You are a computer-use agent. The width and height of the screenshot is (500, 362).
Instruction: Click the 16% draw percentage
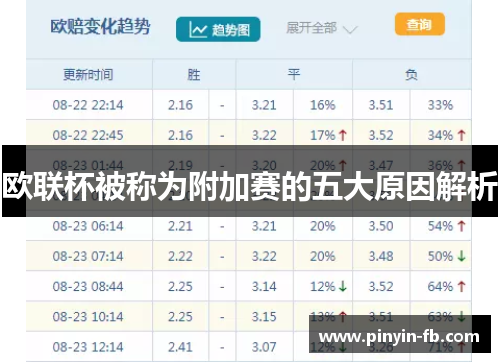click(323, 105)
